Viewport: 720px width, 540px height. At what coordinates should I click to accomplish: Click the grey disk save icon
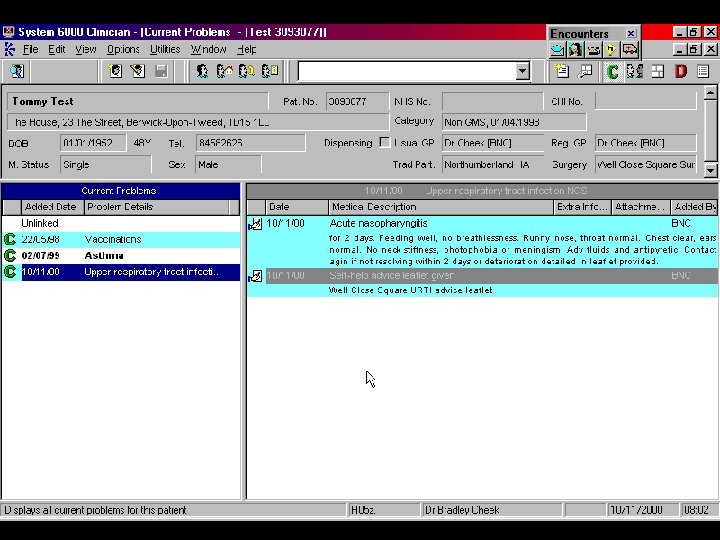(x=161, y=71)
